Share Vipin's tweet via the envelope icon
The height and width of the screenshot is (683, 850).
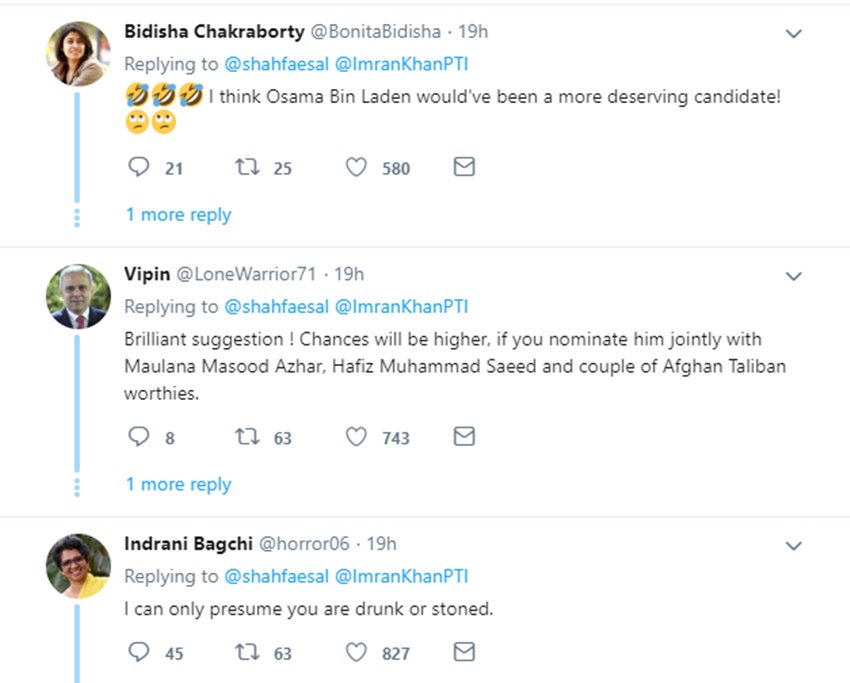464,437
